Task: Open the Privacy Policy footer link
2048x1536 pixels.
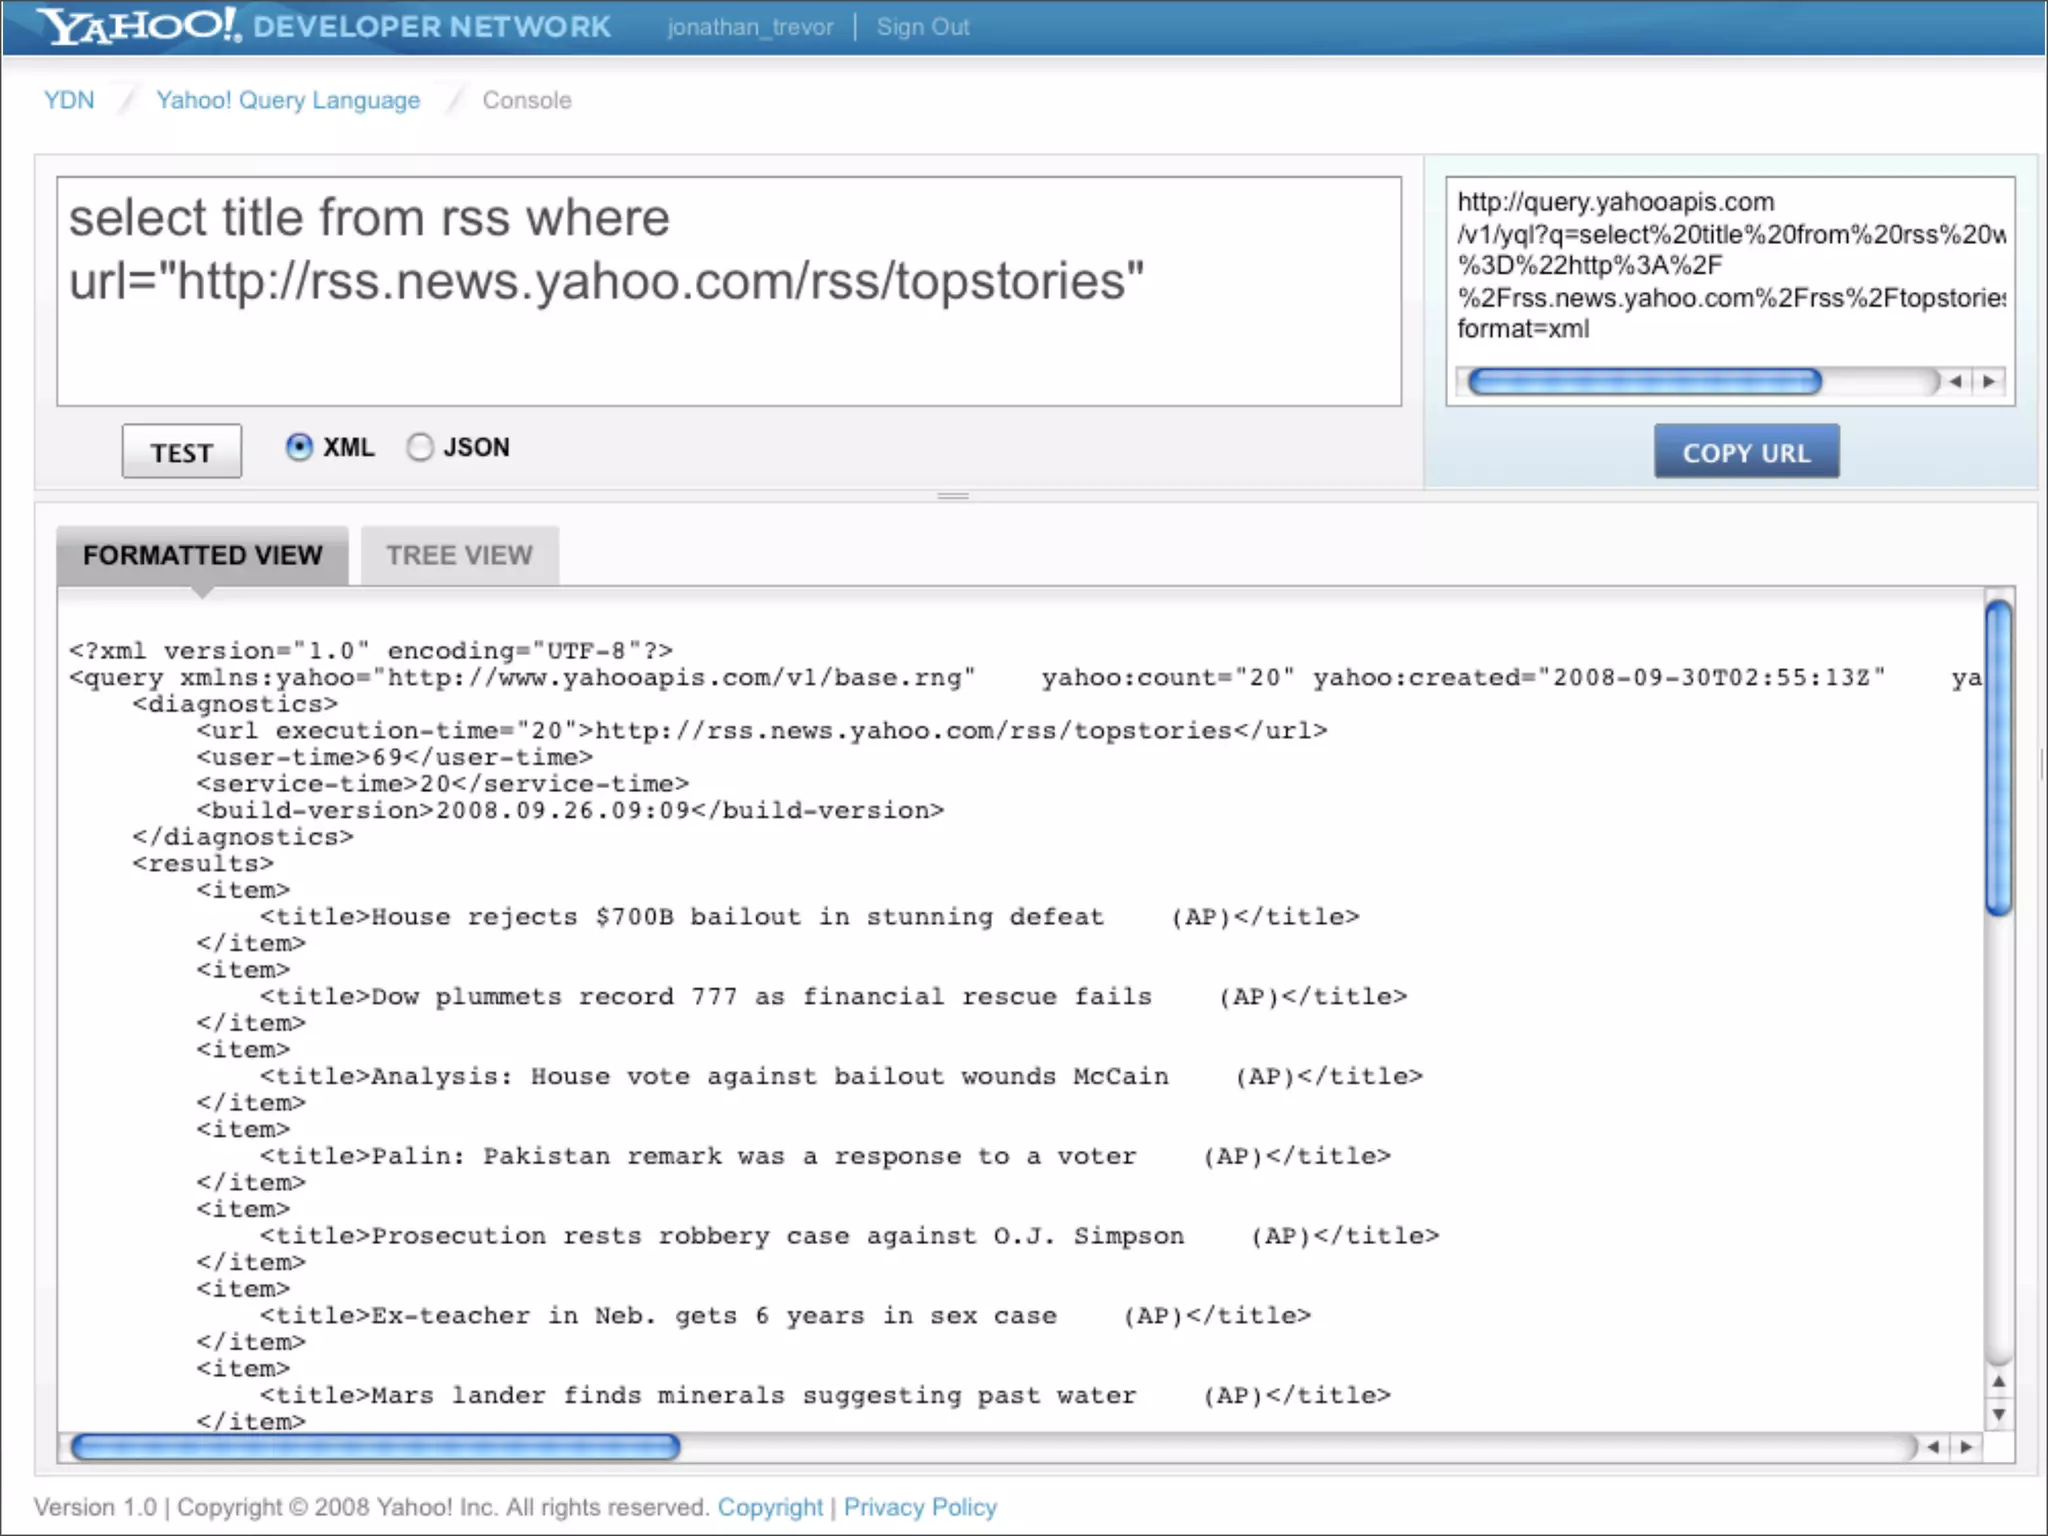Action: [920, 1507]
